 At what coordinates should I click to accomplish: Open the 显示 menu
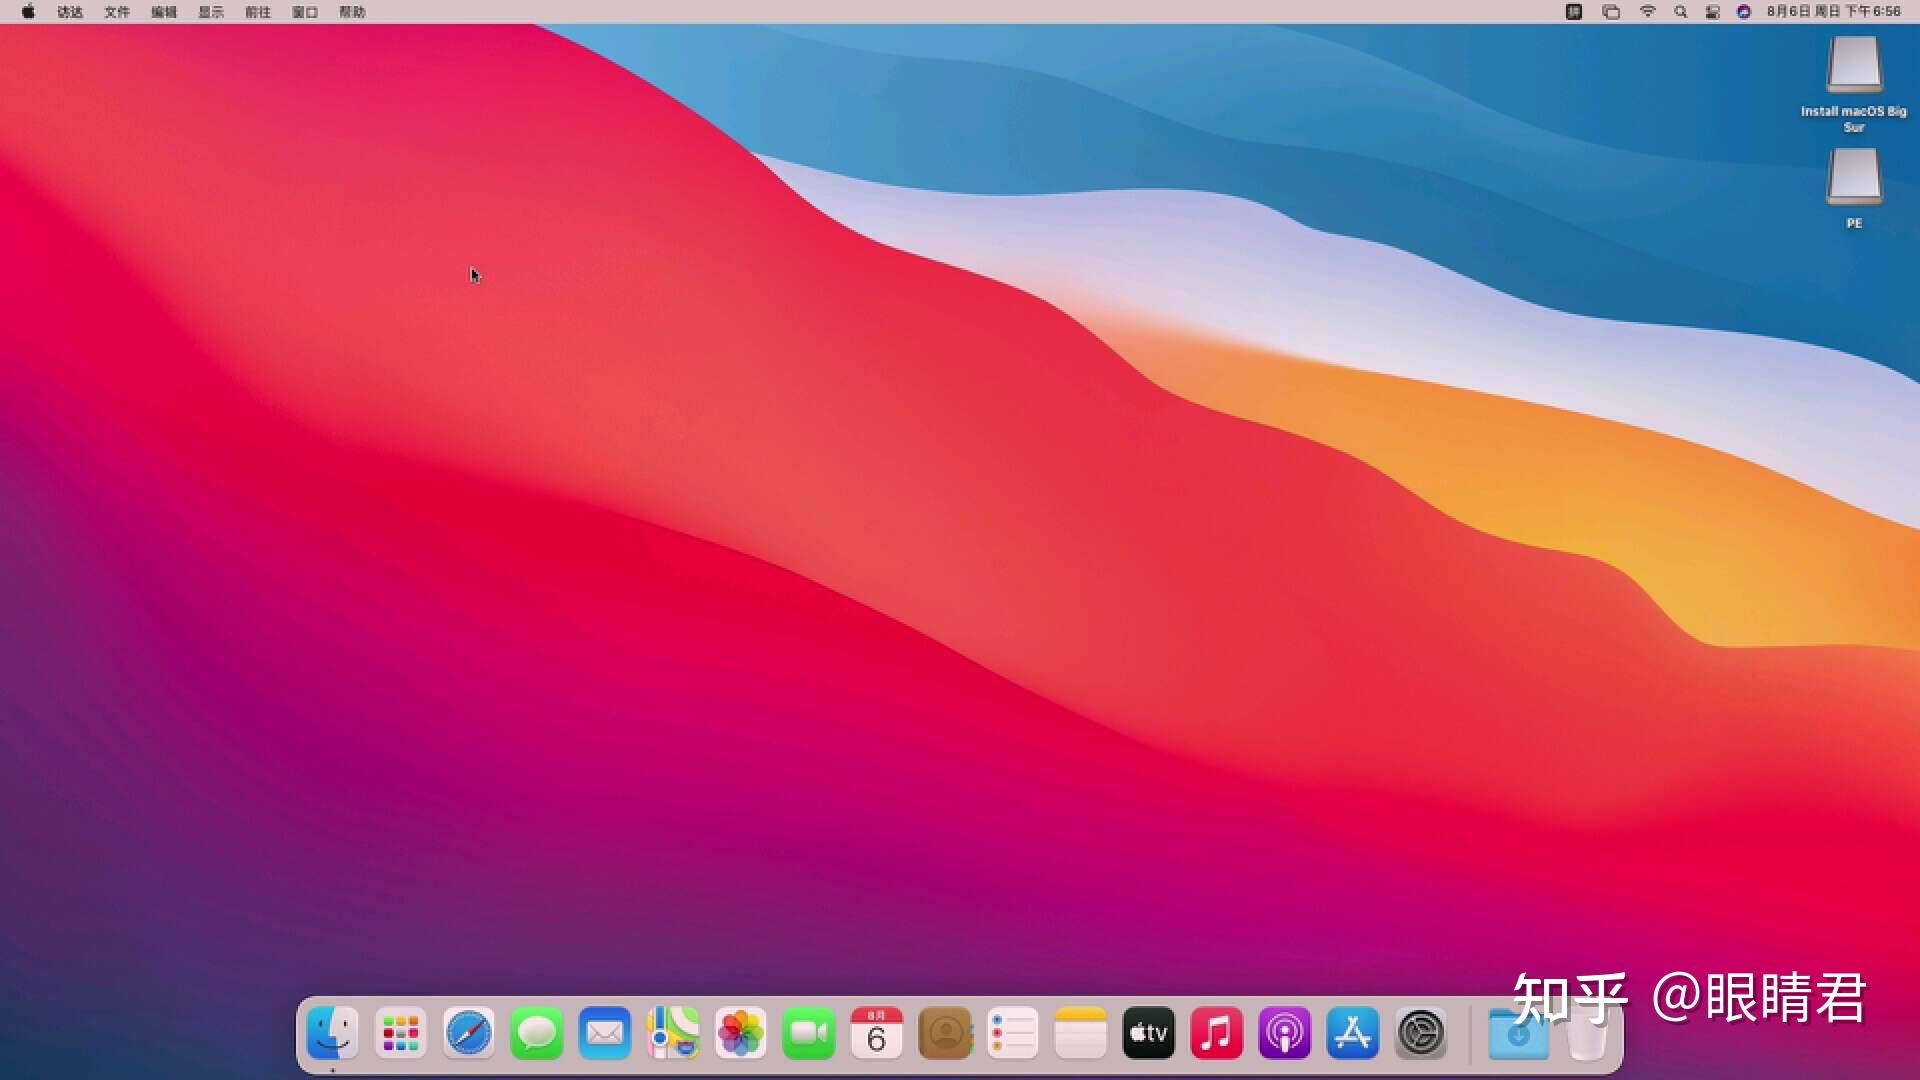coord(211,12)
